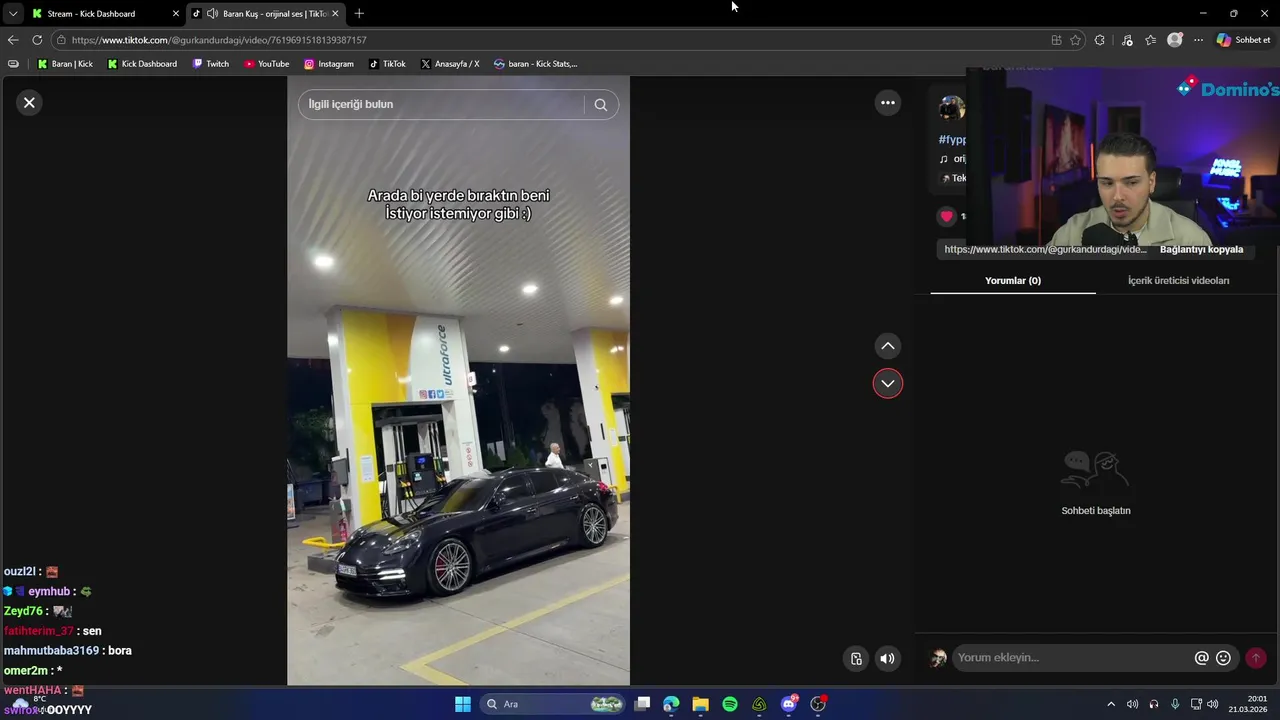Open the creator's profile avatar
The height and width of the screenshot is (720, 1280).
pyautogui.click(x=952, y=107)
